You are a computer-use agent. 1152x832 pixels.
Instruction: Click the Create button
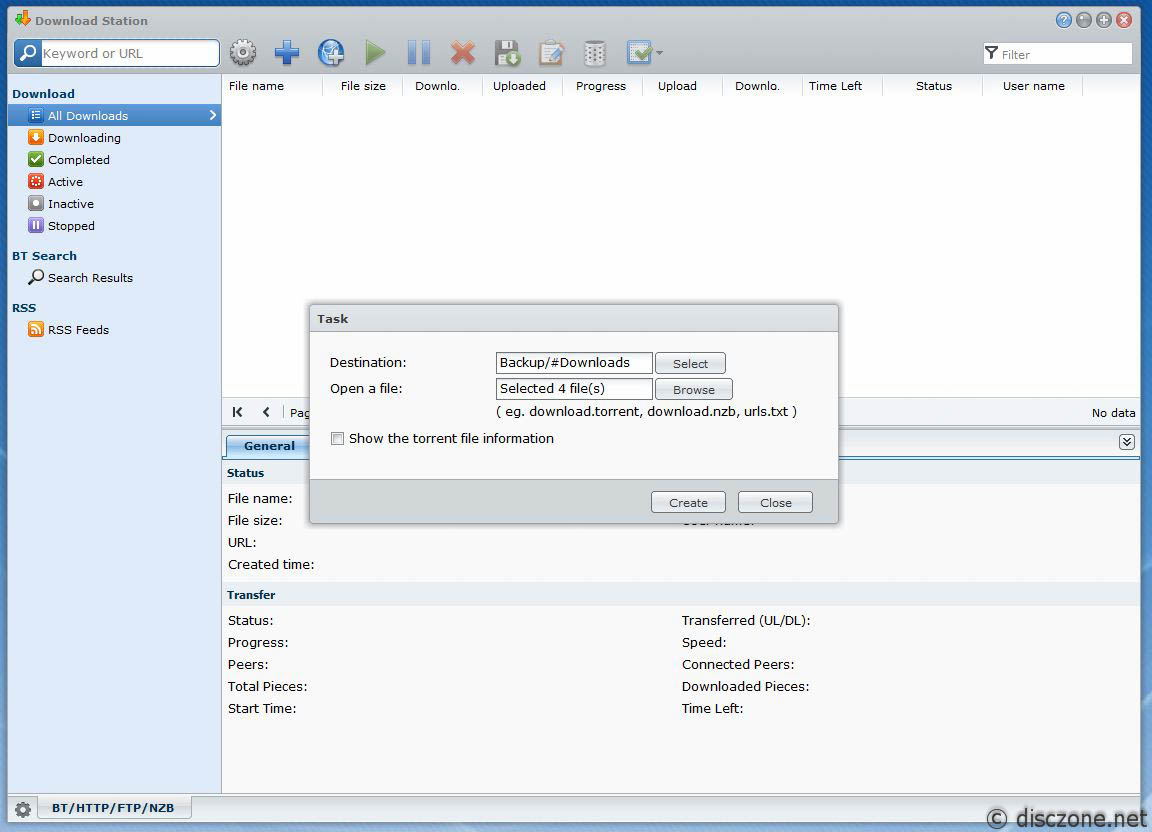point(688,503)
